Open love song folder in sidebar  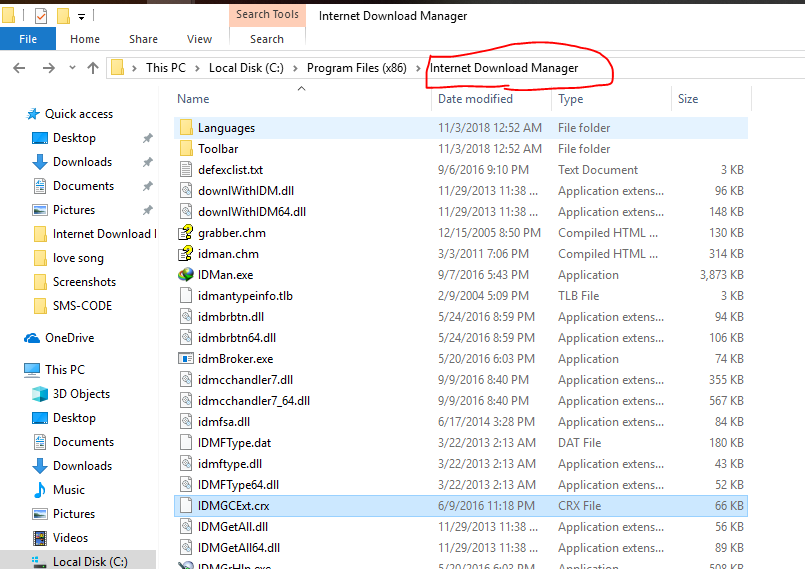pyautogui.click(x=78, y=258)
